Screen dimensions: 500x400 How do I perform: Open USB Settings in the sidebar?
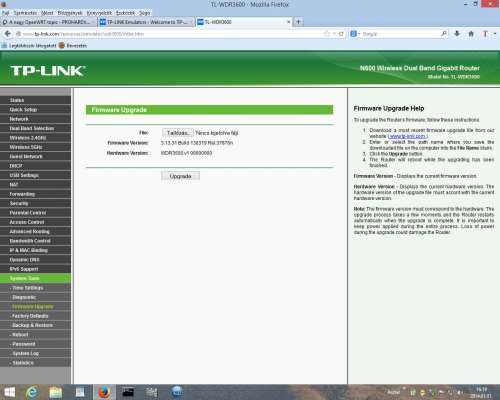click(35, 175)
